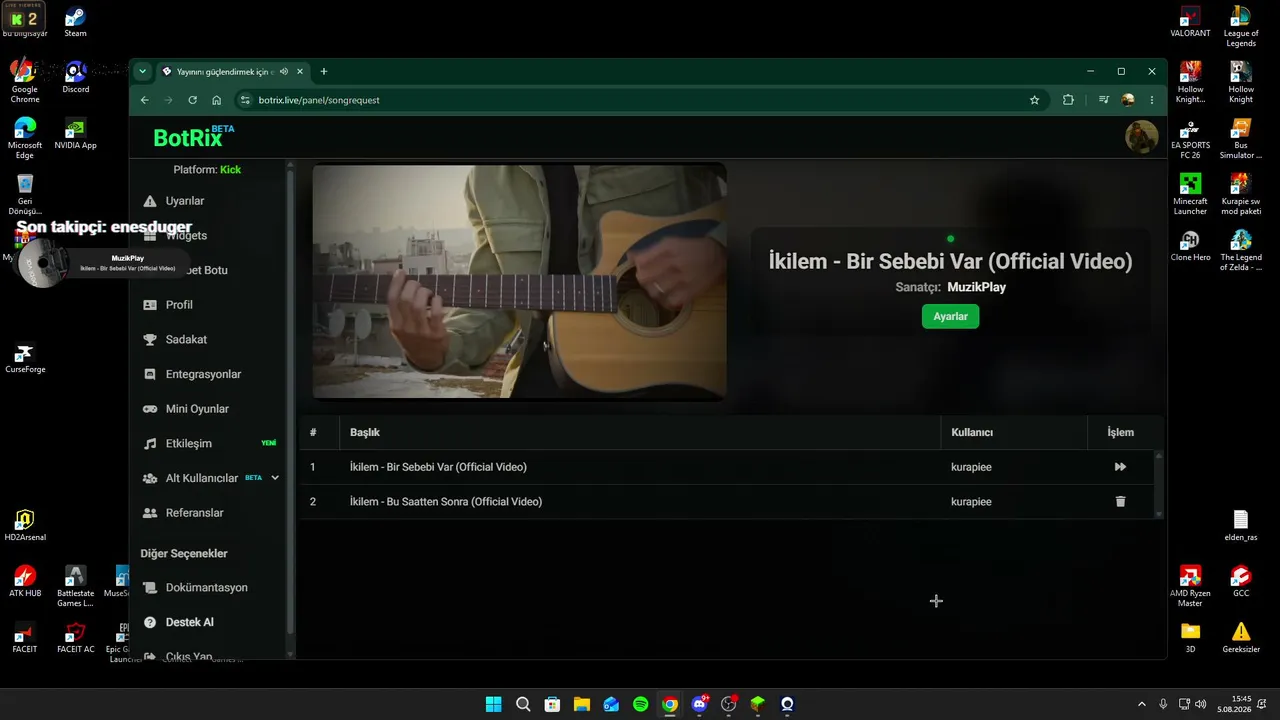The height and width of the screenshot is (720, 1280).
Task: Open Spotify from the taskbar
Action: 640,704
